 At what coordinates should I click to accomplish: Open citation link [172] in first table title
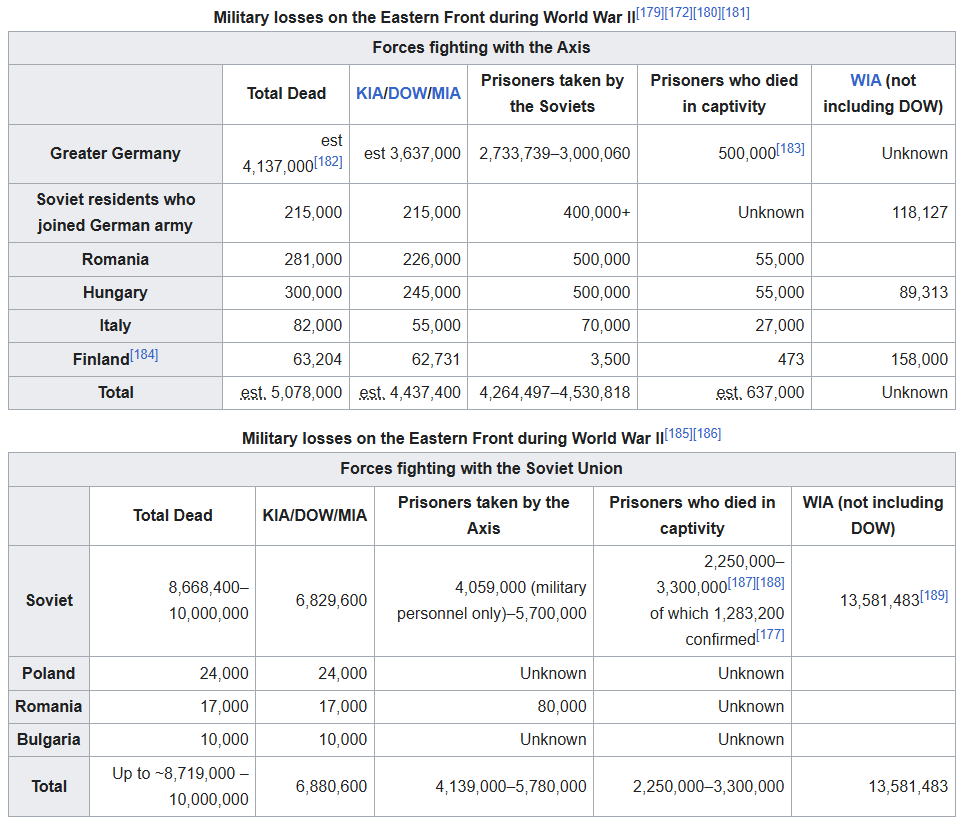pyautogui.click(x=678, y=12)
